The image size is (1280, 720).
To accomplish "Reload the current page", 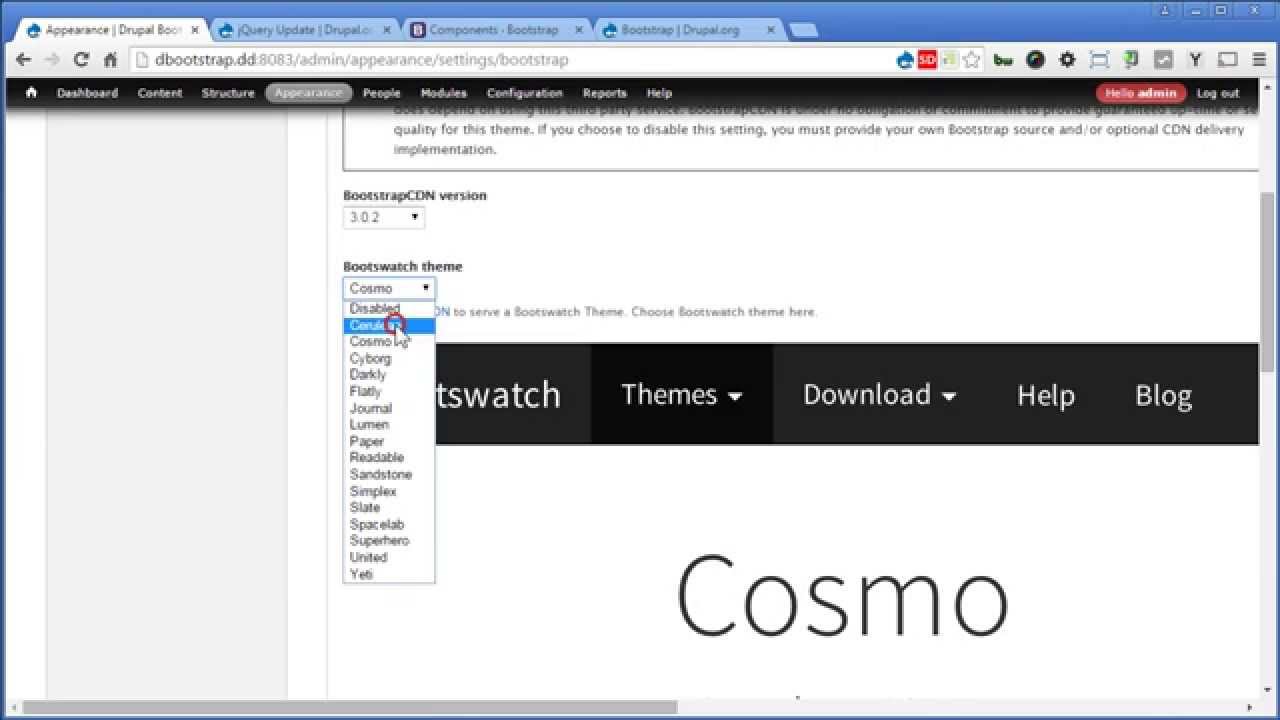I will point(82,60).
